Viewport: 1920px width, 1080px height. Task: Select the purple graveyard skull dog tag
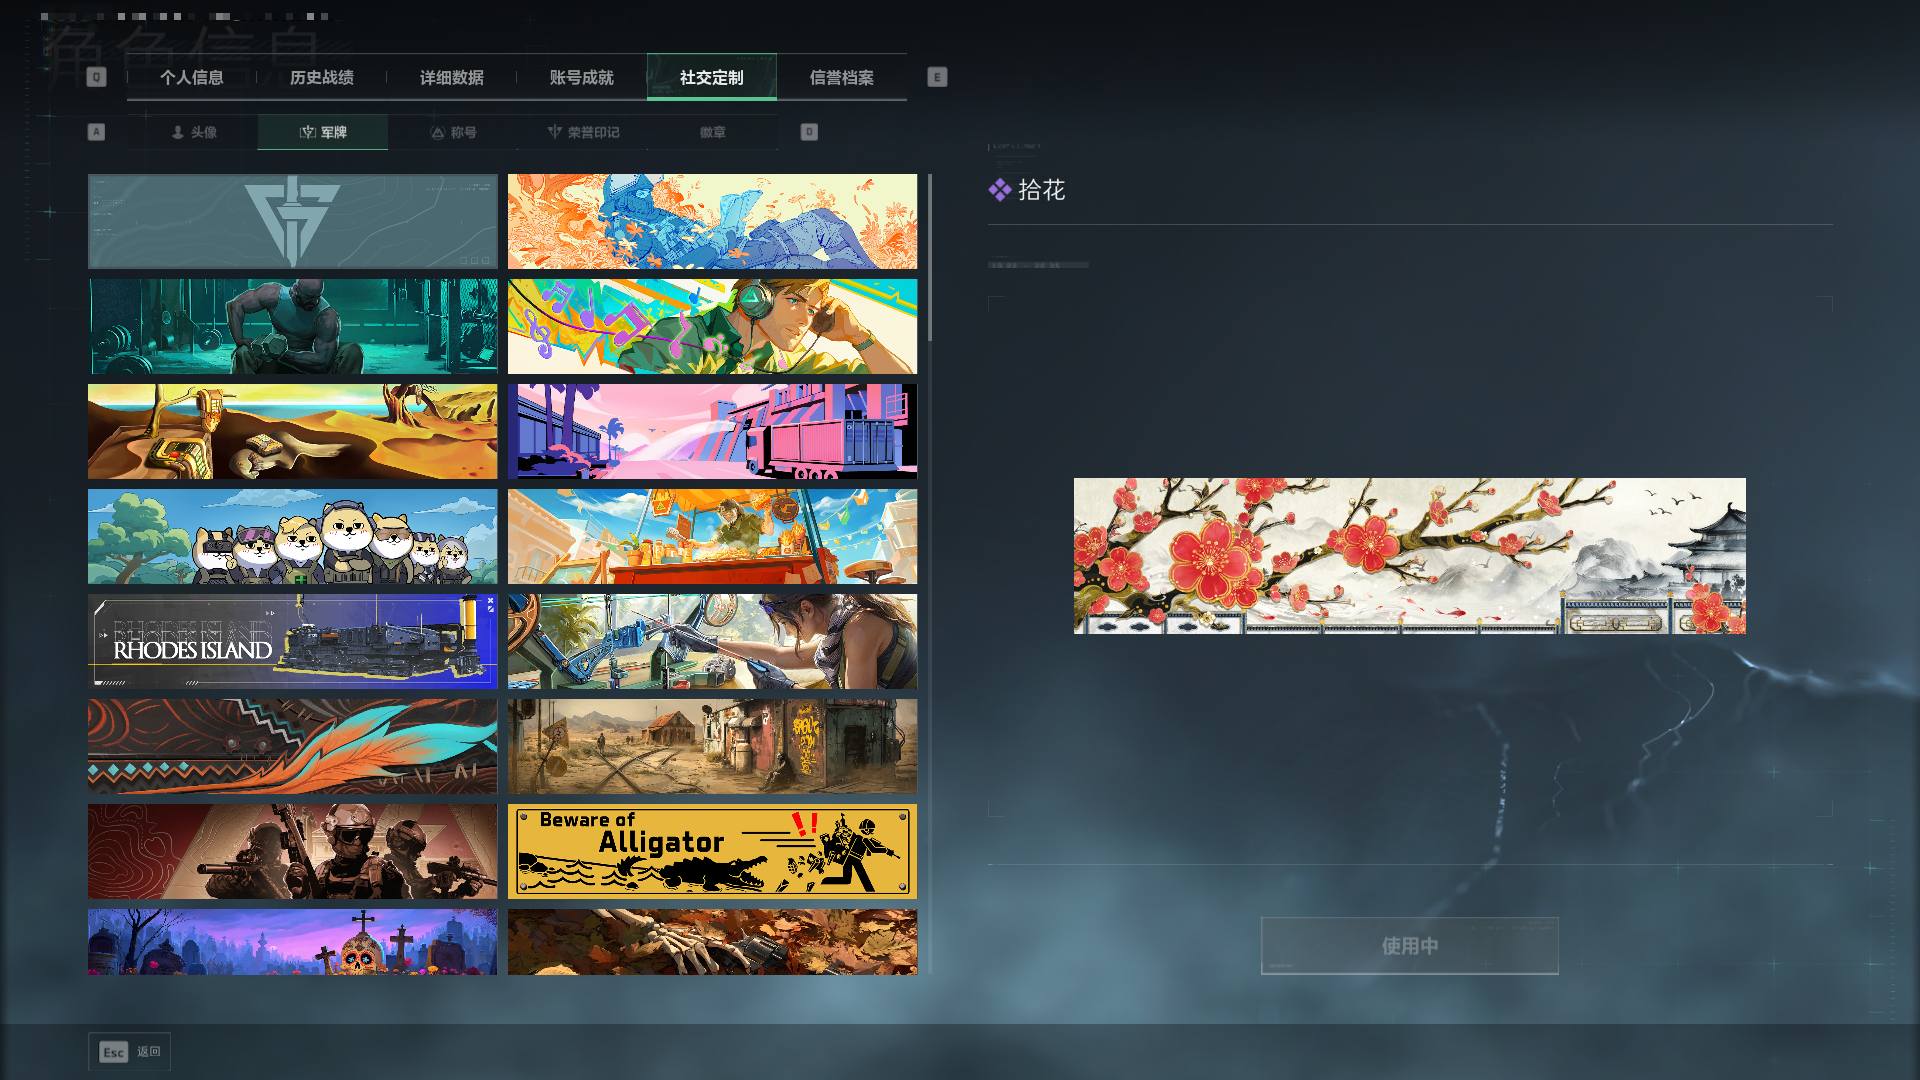pos(292,942)
